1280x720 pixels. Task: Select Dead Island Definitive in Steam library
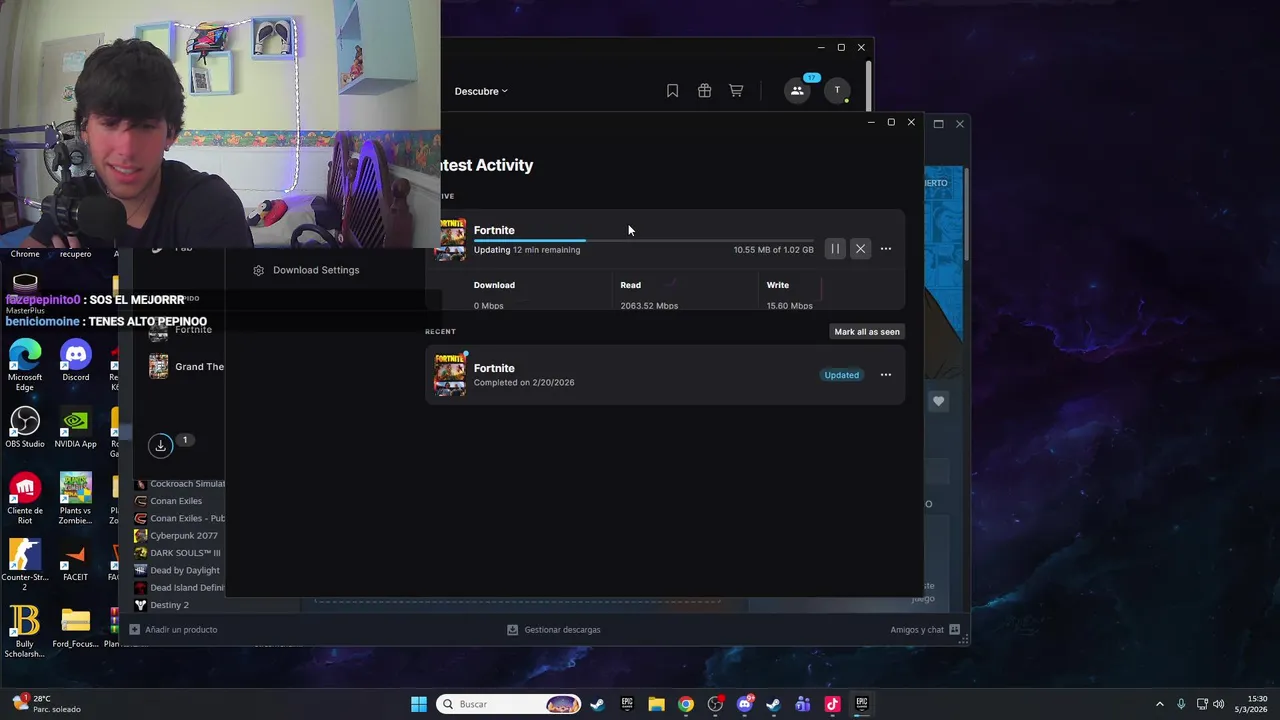click(180, 588)
